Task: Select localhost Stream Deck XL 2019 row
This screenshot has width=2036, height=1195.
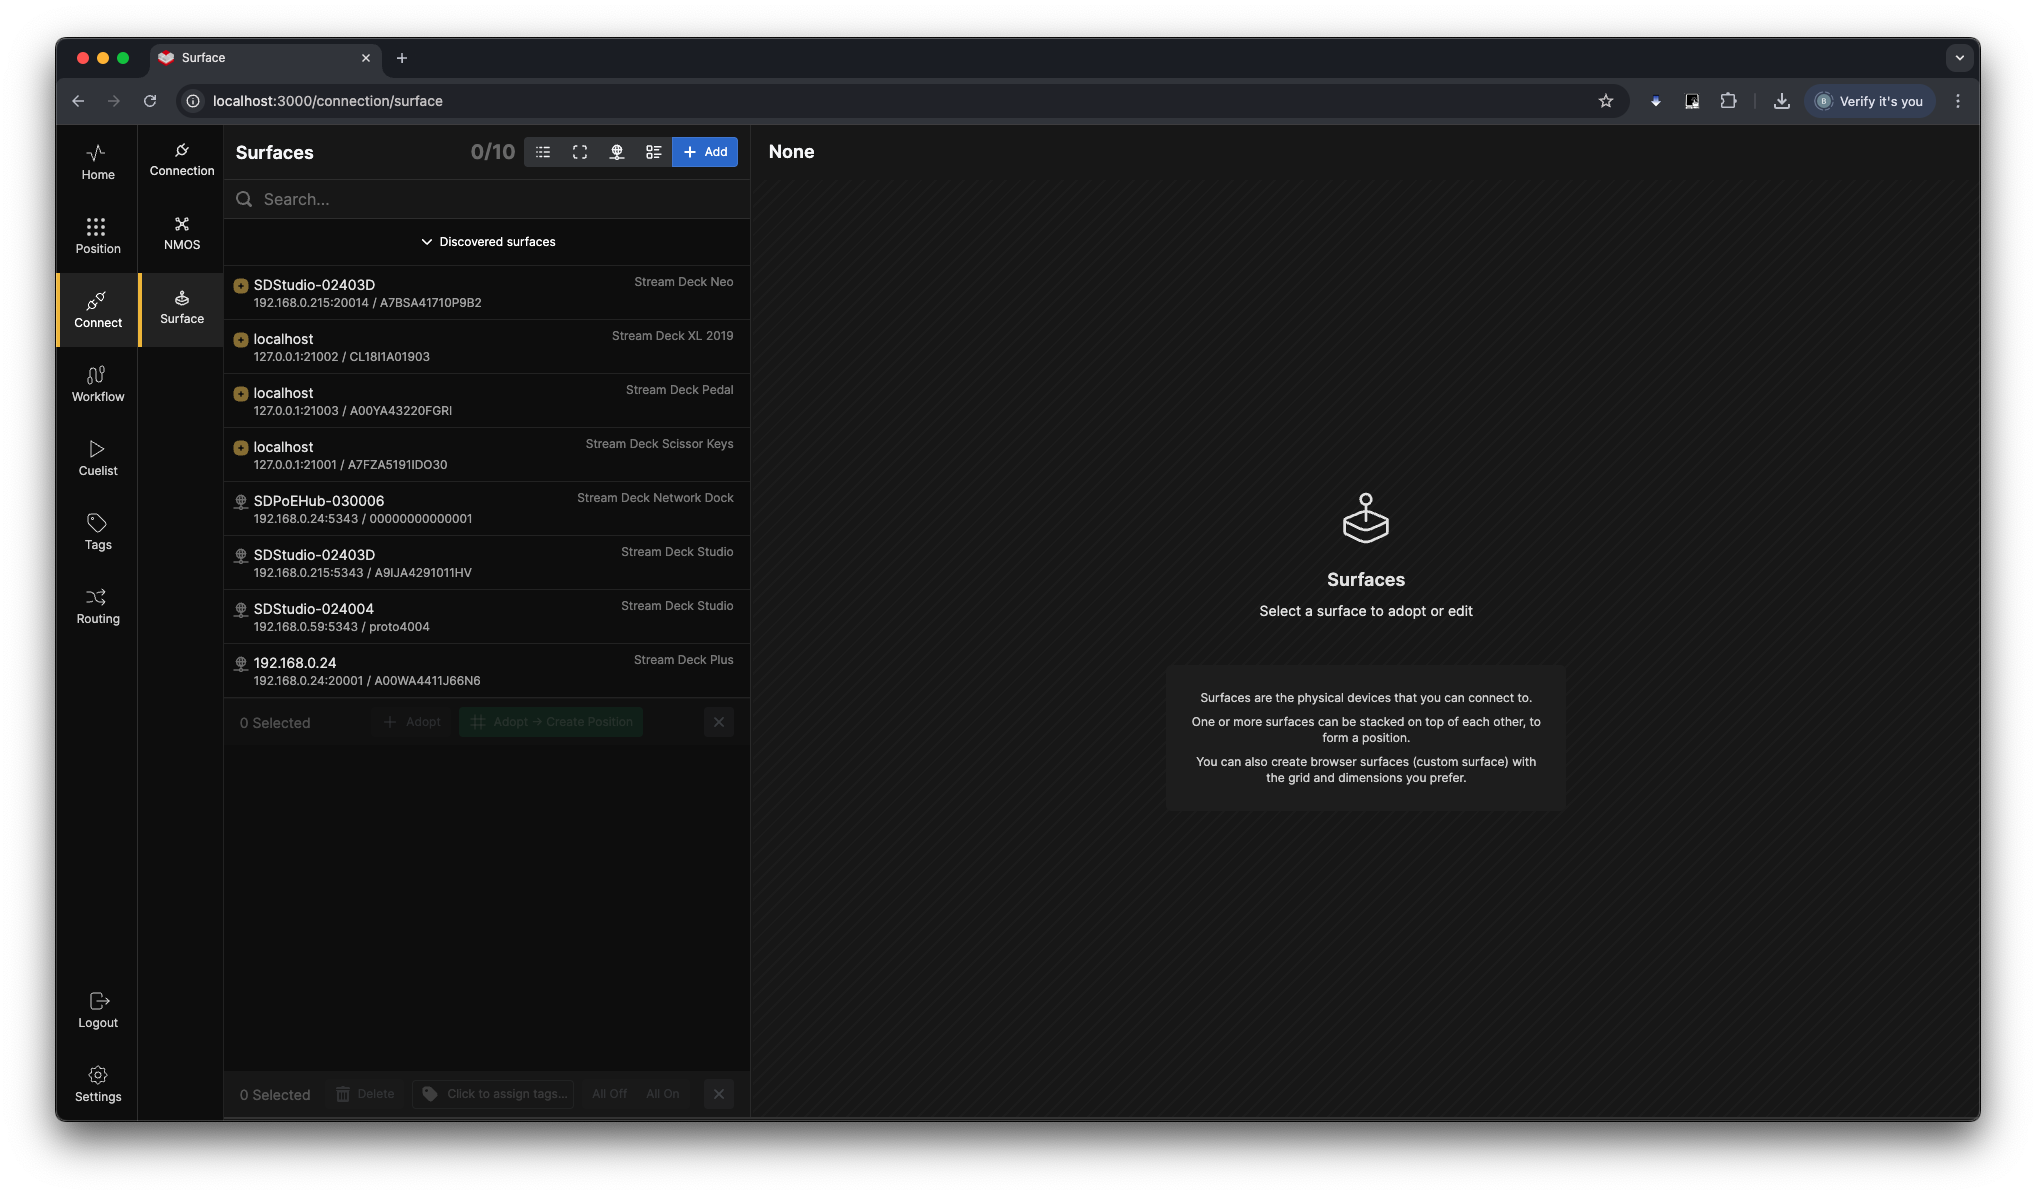Action: click(x=487, y=347)
